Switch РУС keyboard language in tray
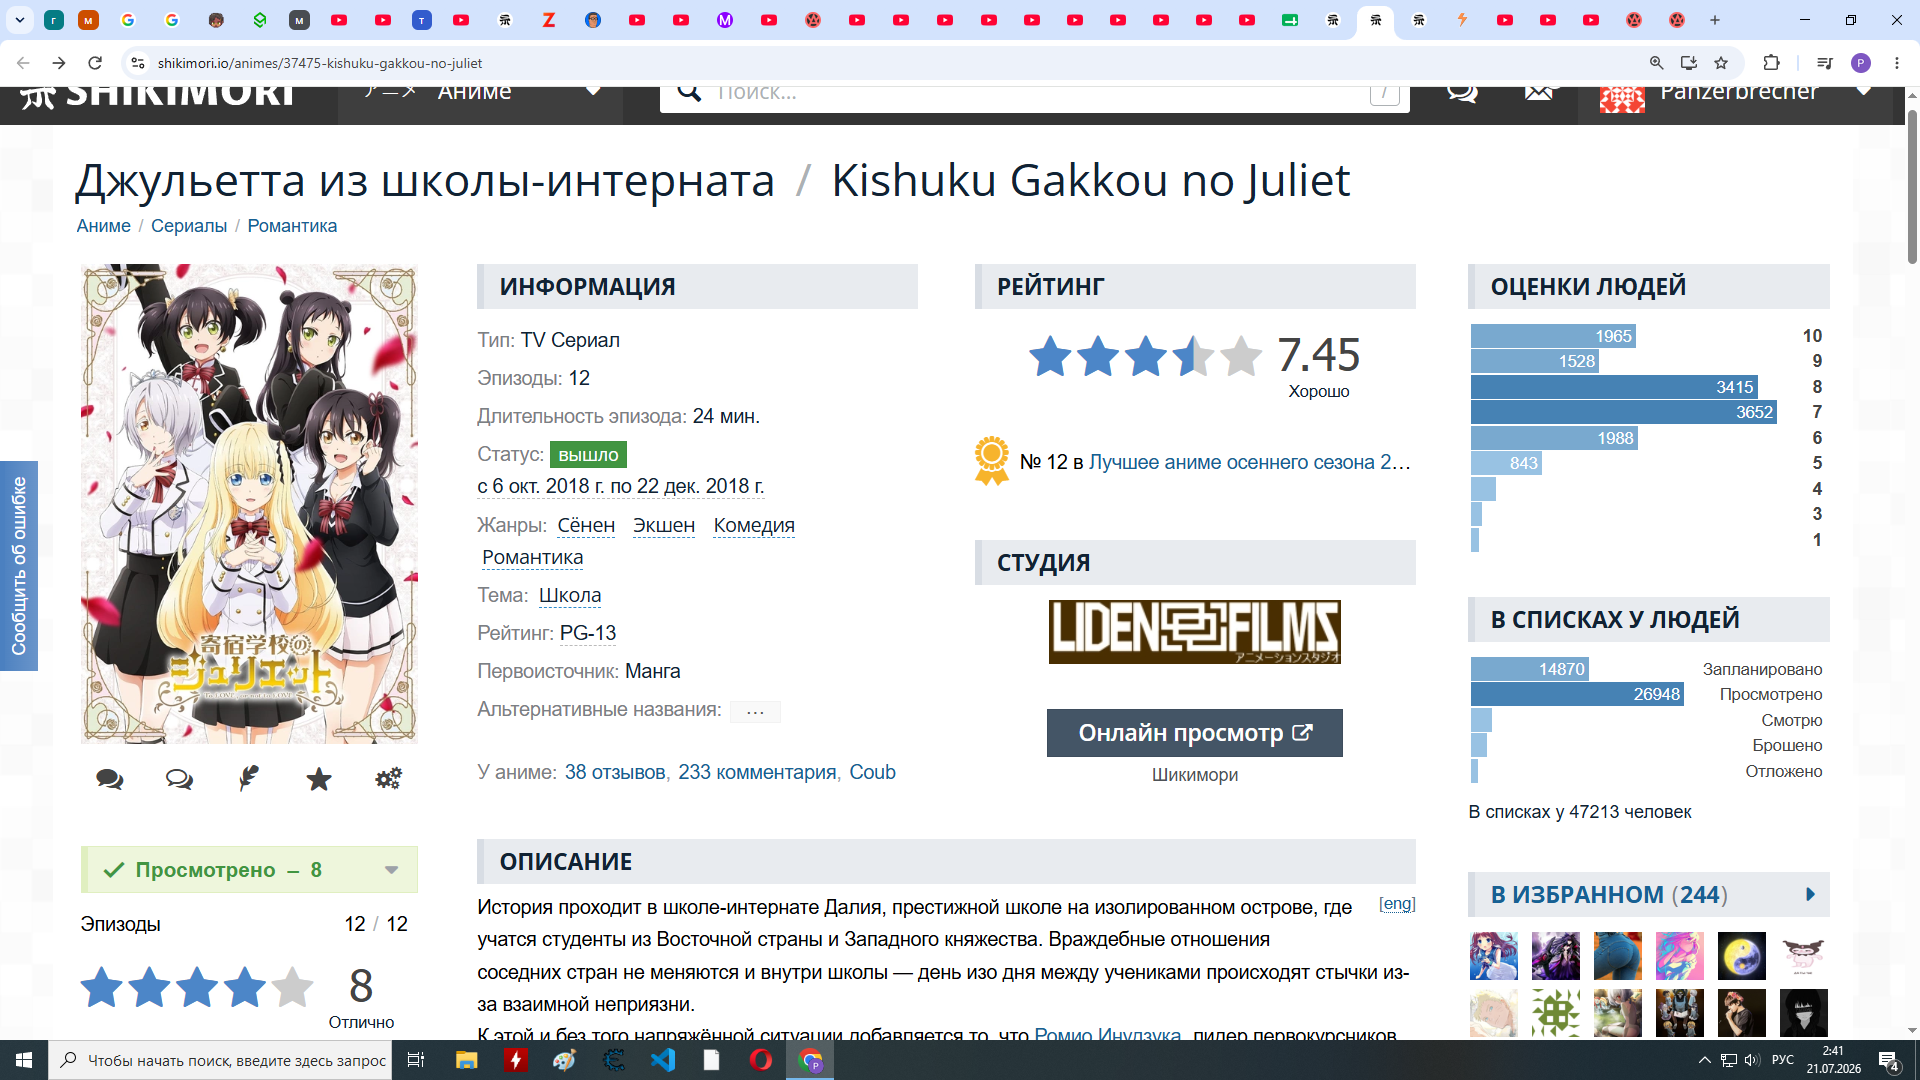Screen dimensions: 1920x1080 click(x=1783, y=1060)
